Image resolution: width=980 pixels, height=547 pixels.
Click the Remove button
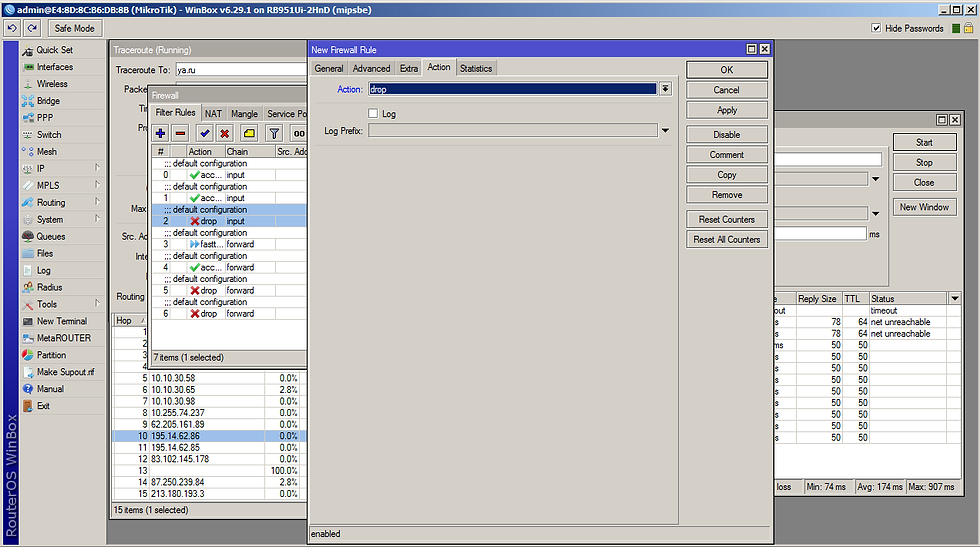coord(726,194)
